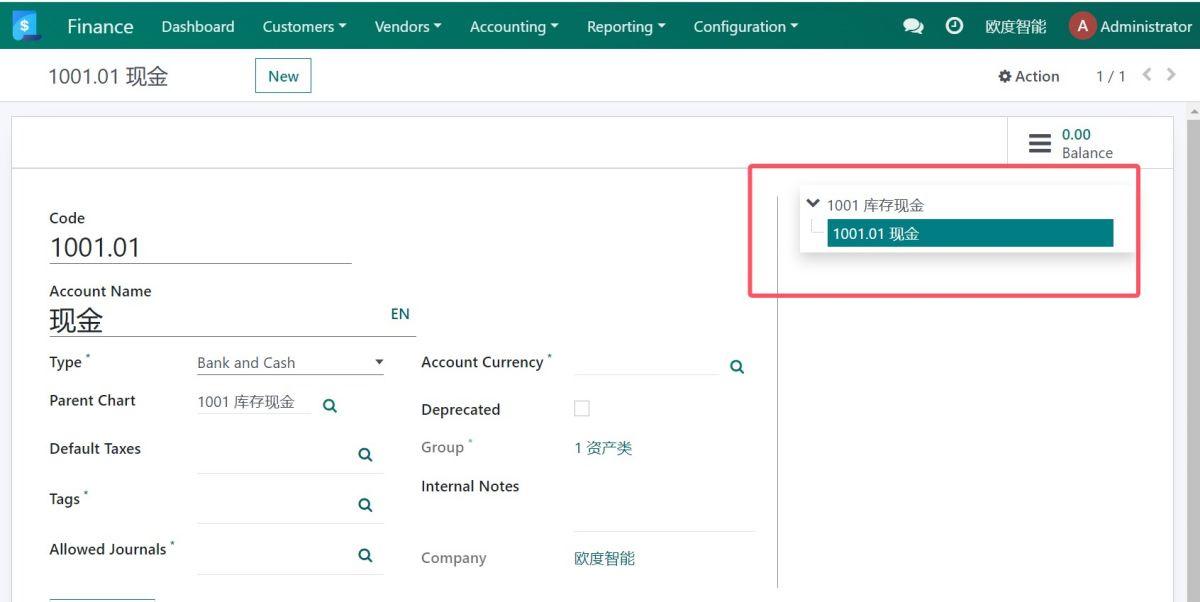The height and width of the screenshot is (602, 1200).
Task: Click the Default Taxes input field
Action: tap(275, 455)
